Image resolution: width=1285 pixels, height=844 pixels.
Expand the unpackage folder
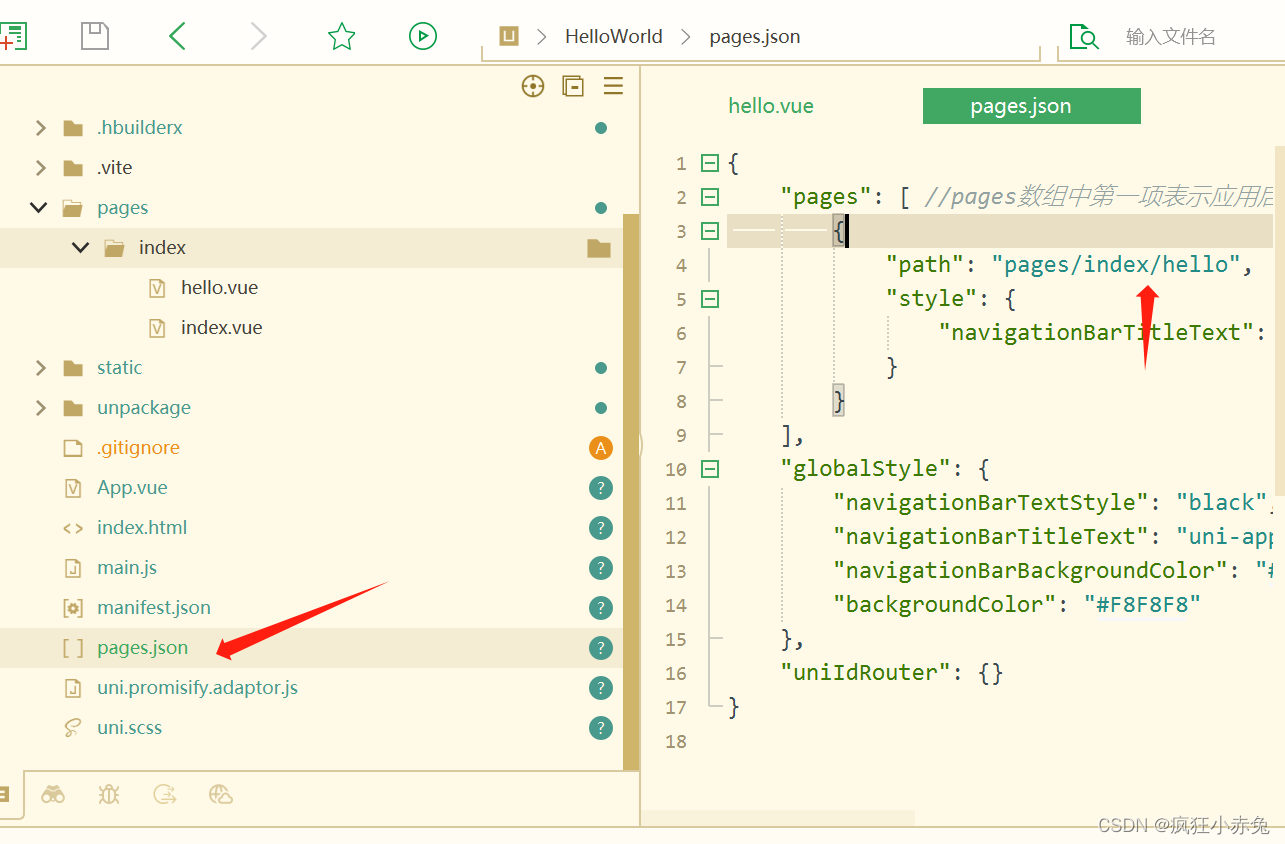[x=40, y=408]
